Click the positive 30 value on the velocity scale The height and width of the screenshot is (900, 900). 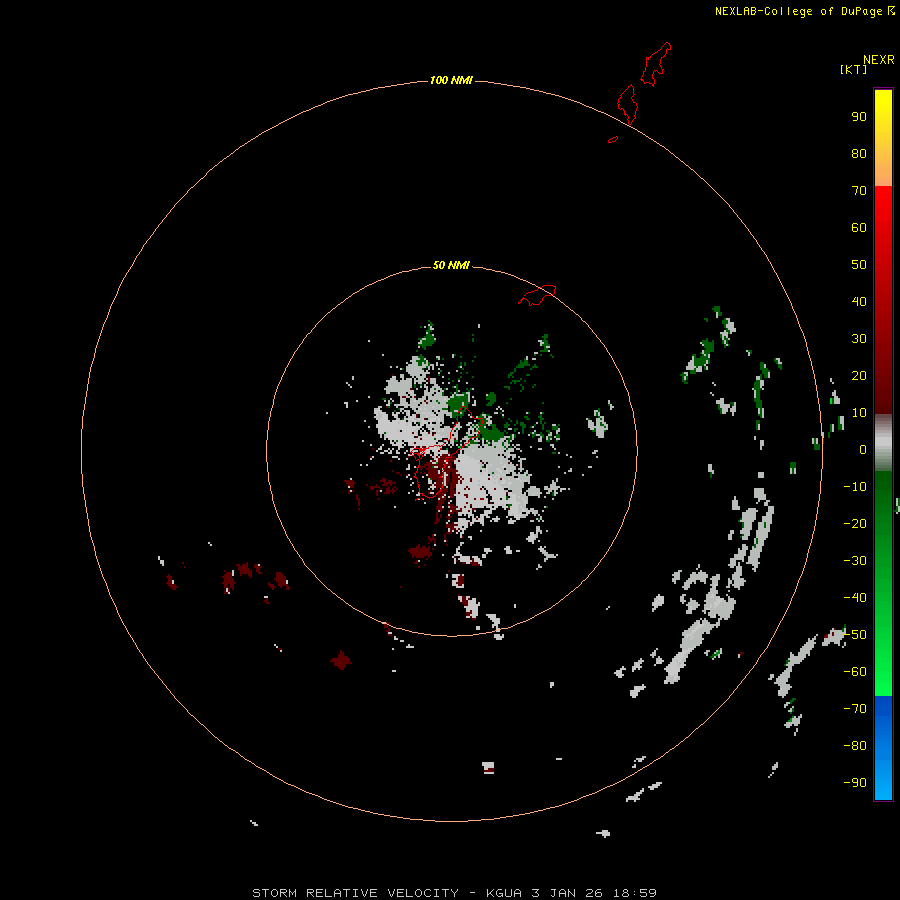(859, 339)
